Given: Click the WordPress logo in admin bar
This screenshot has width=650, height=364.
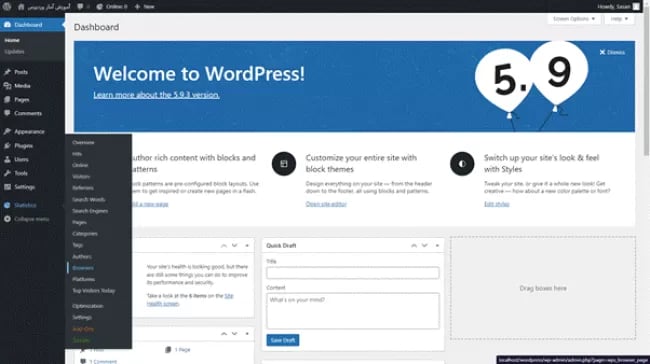Looking at the screenshot, I should [x=7, y=6].
